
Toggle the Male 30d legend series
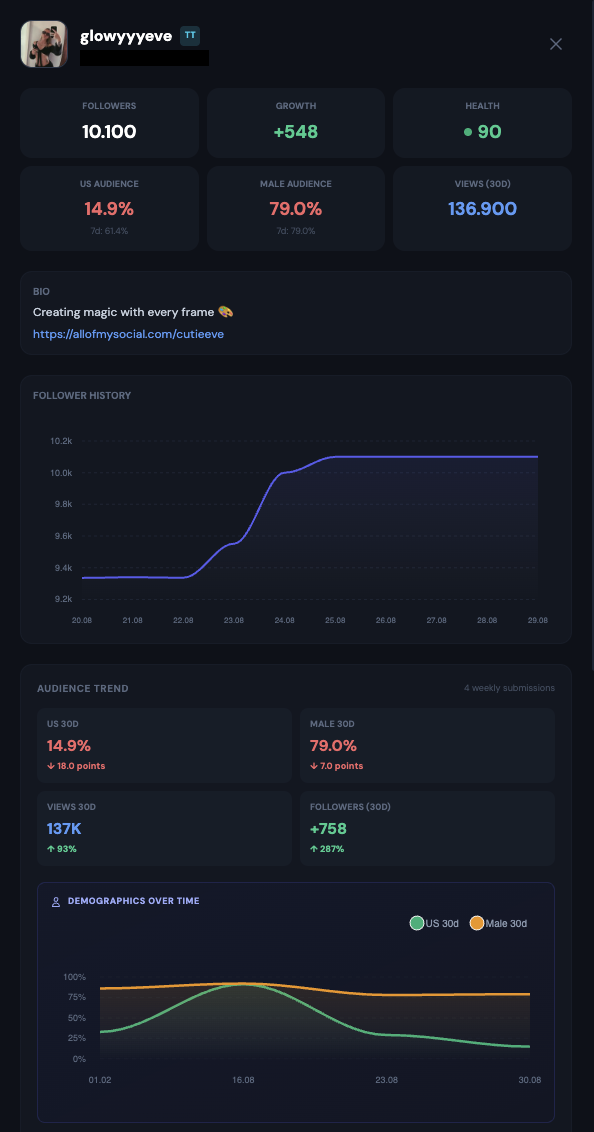point(498,923)
